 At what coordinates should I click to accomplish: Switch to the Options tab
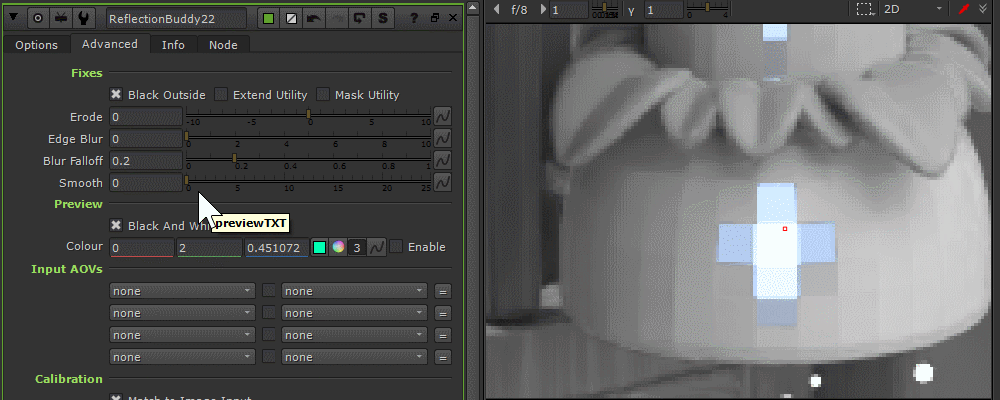point(36,45)
